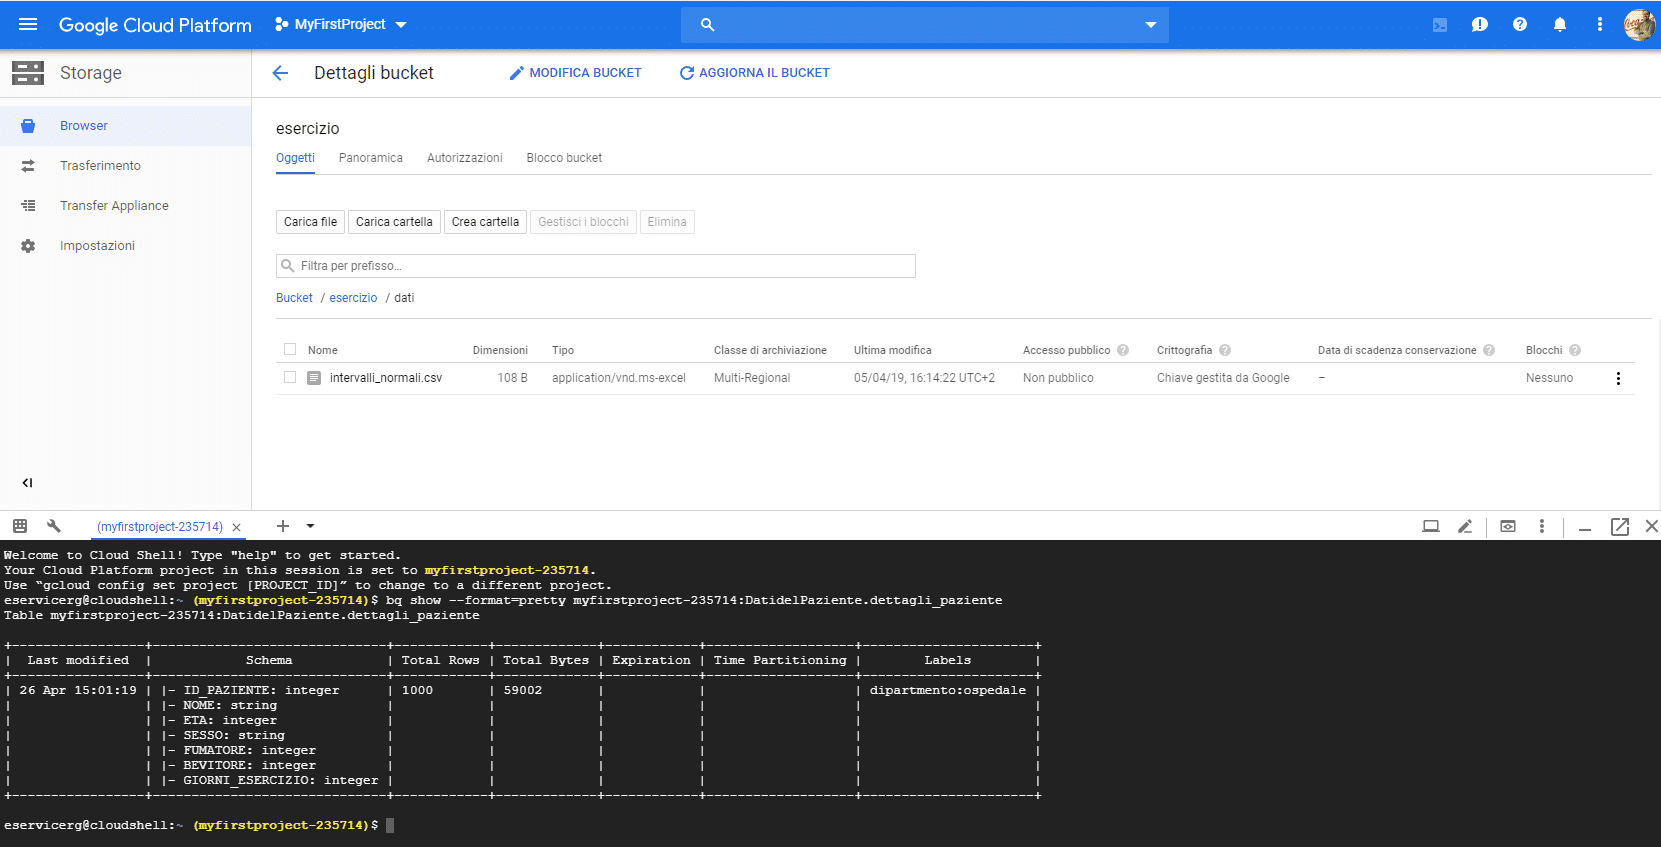Expand the dropdown next to new shell tab plus
The width and height of the screenshot is (1661, 847).
click(x=311, y=526)
